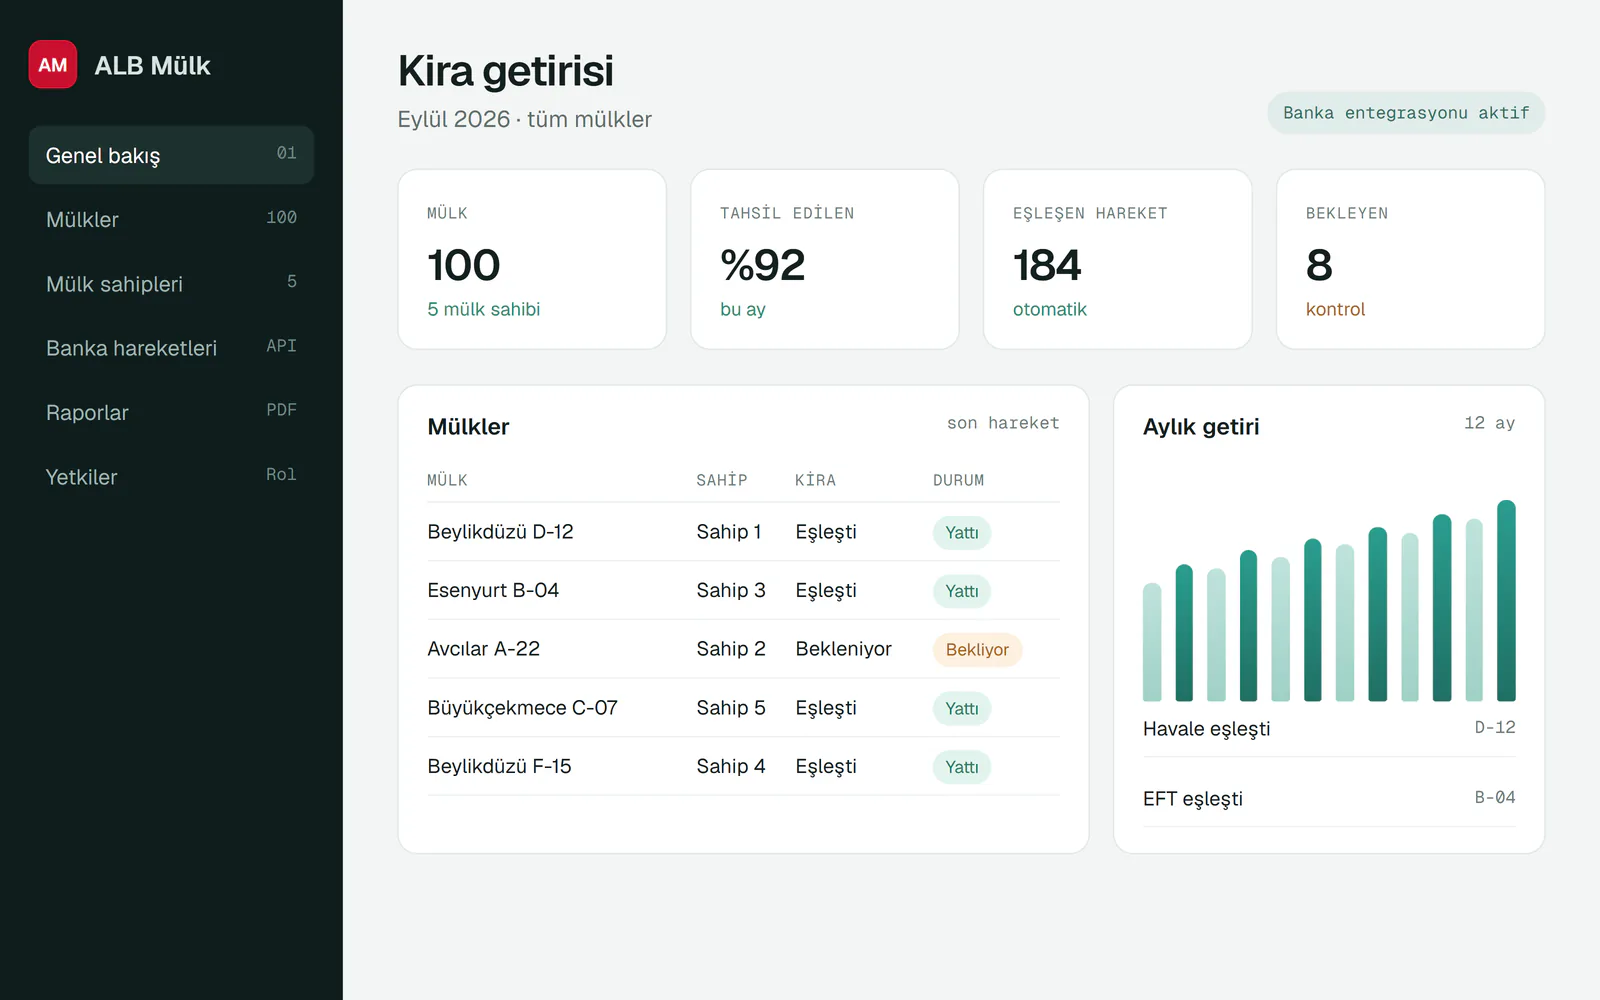This screenshot has width=1600, height=1000.
Task: Select the Büyükçekmece C-07 property name
Action: point(522,708)
